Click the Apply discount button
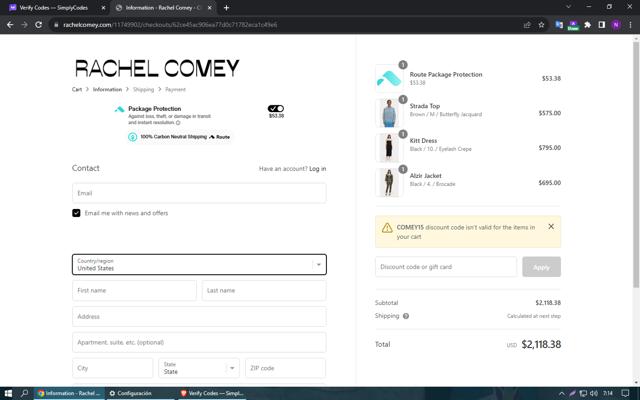 [541, 267]
